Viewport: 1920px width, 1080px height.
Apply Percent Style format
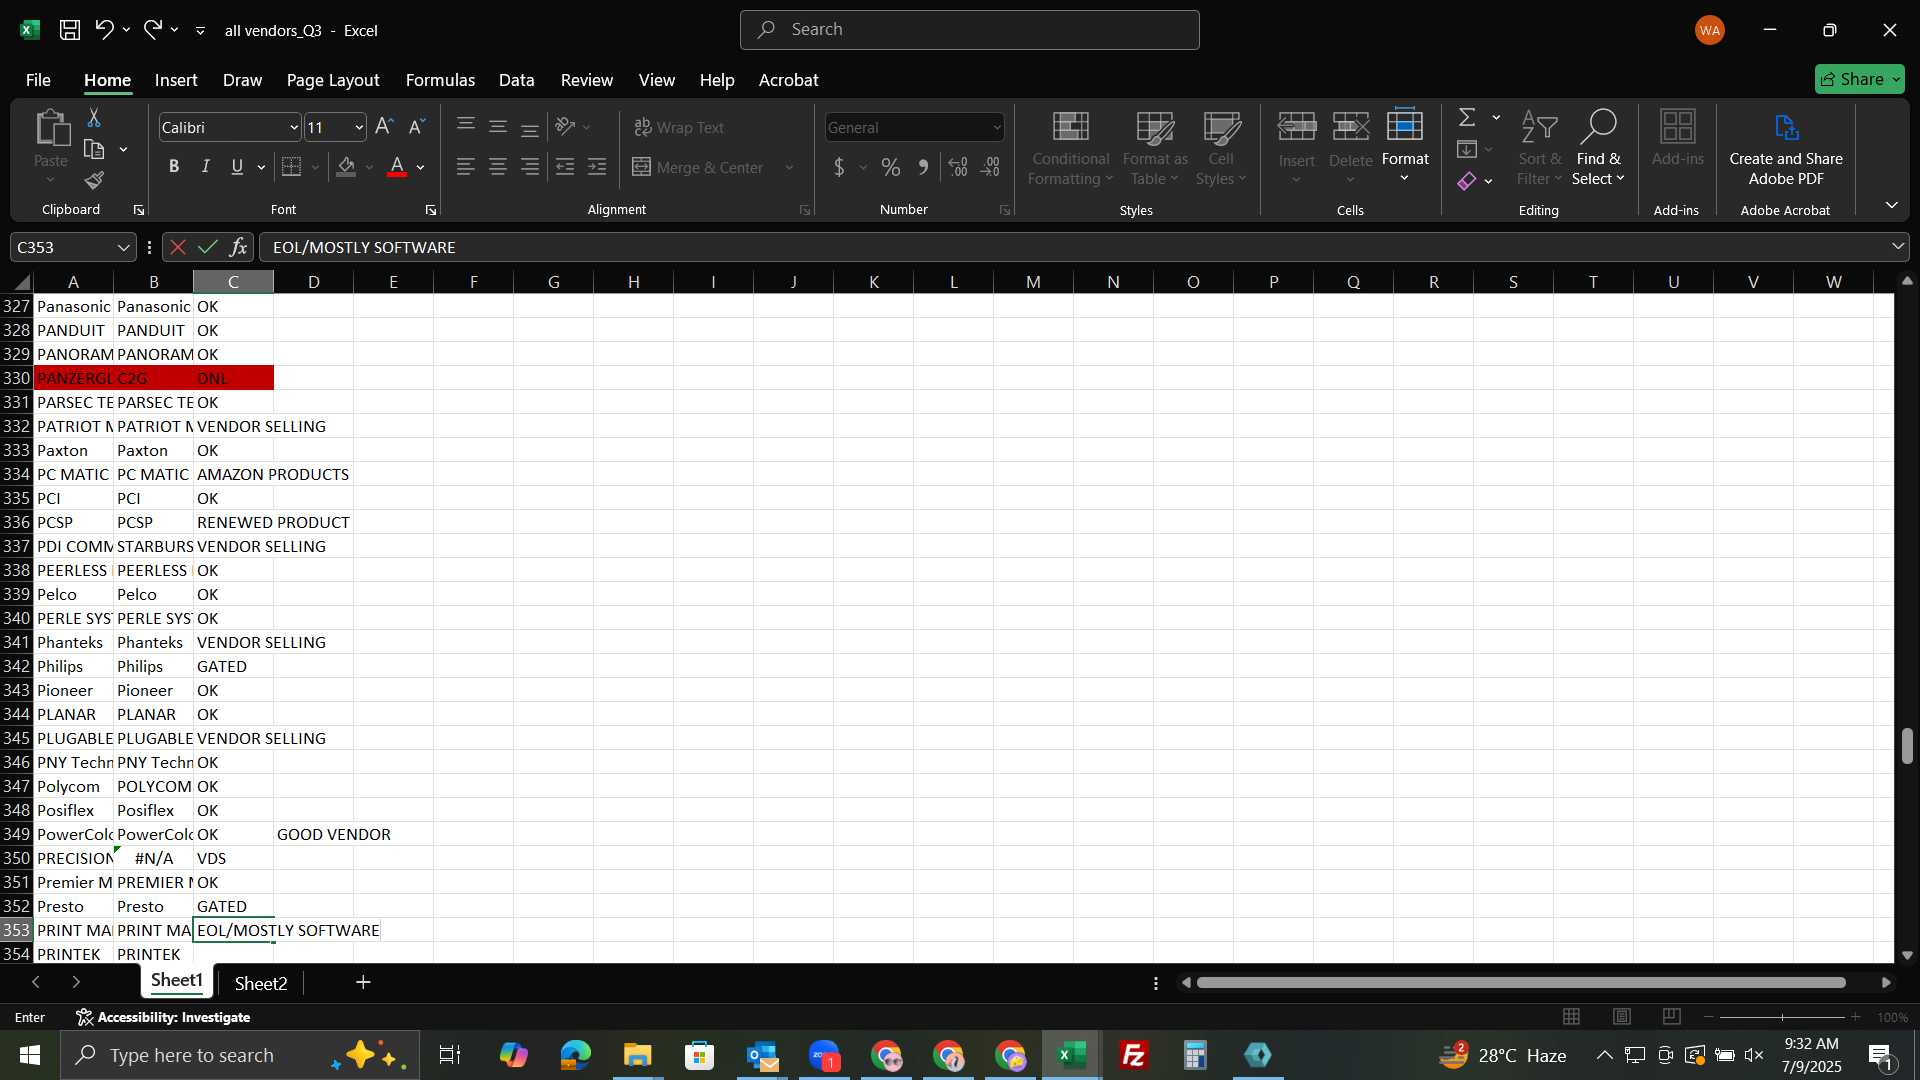890,167
